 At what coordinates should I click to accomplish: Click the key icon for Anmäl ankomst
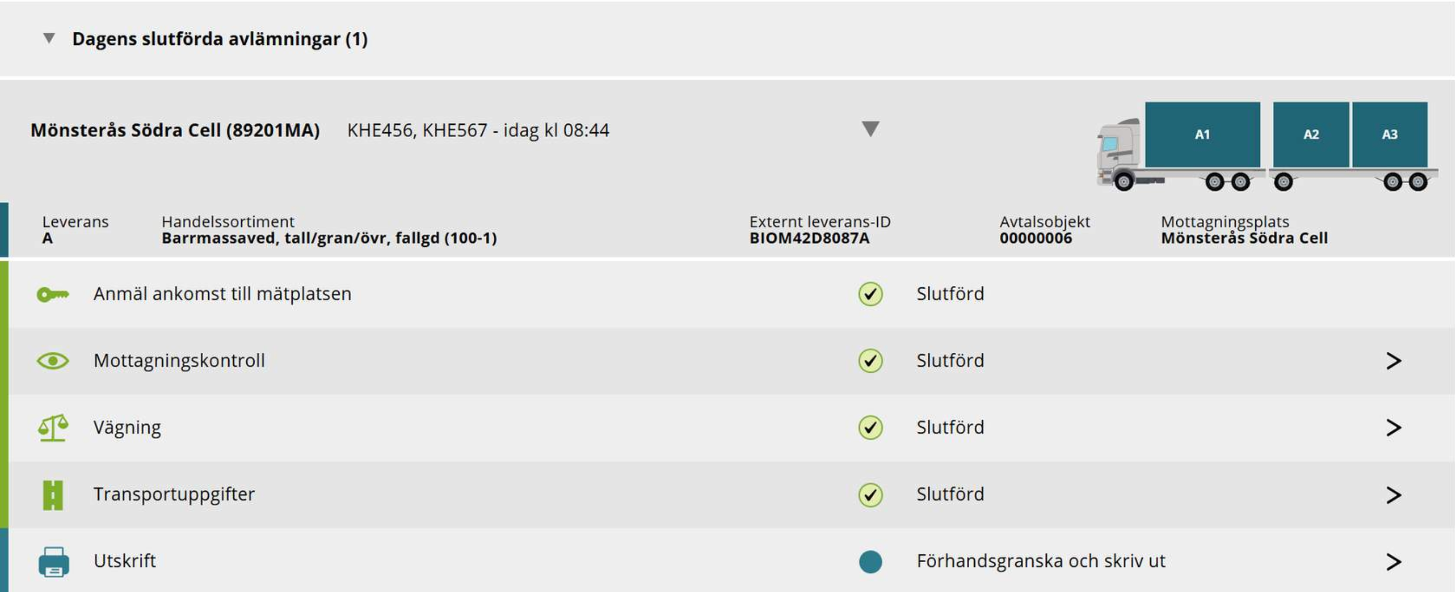point(53,294)
